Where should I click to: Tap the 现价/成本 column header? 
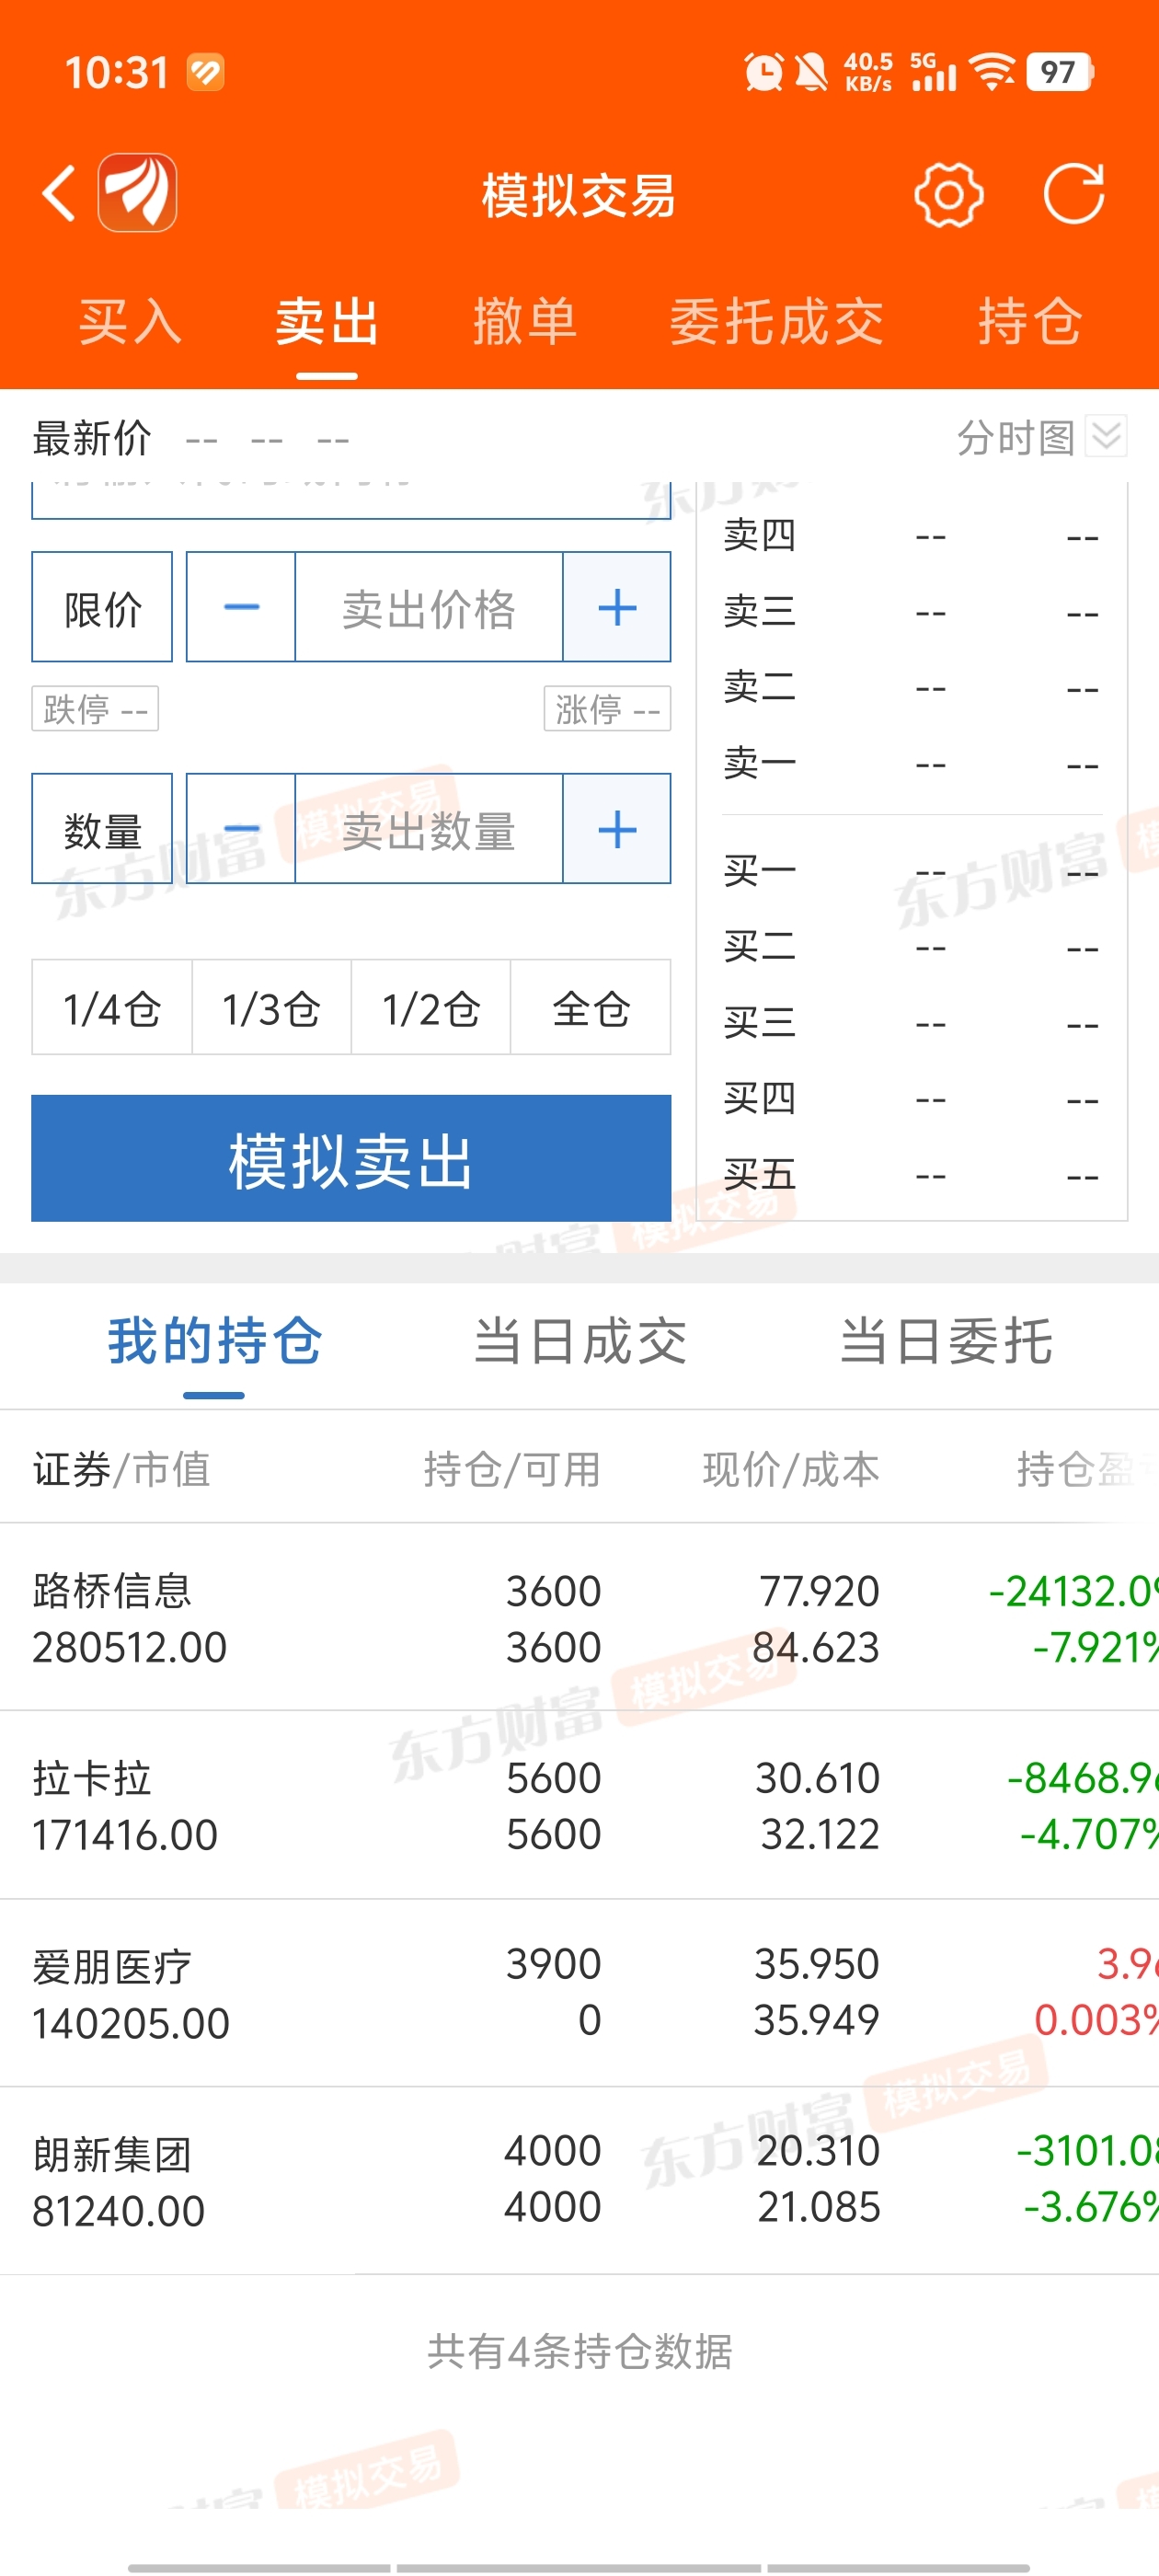pos(791,1469)
